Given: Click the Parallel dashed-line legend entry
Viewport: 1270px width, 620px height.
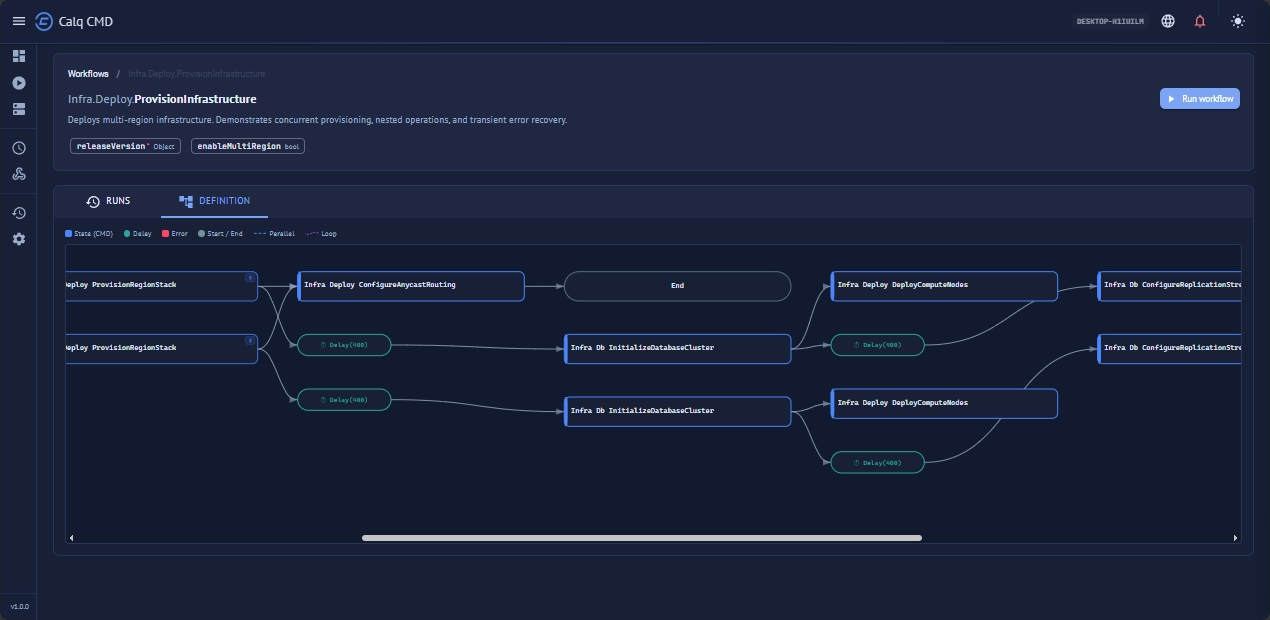Looking at the screenshot, I should (274, 234).
